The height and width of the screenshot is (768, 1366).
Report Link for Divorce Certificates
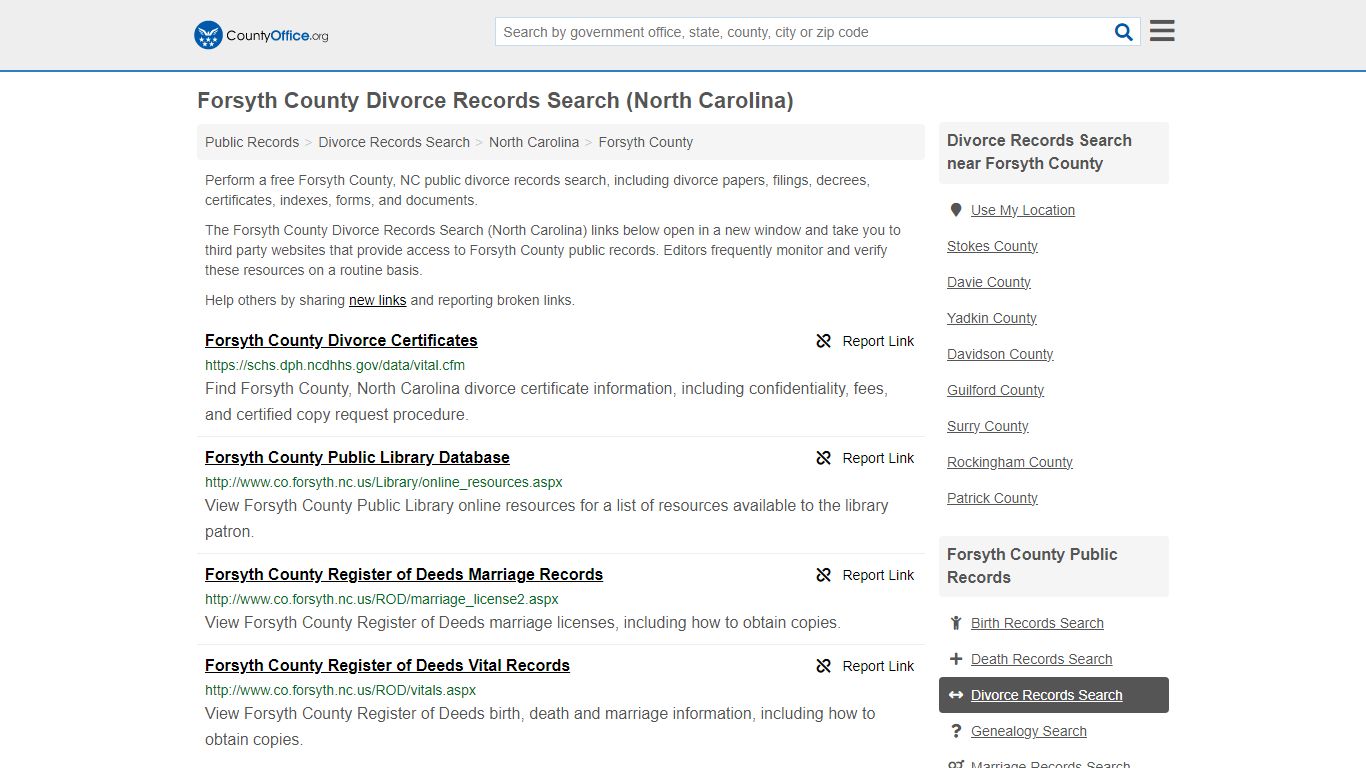(865, 341)
